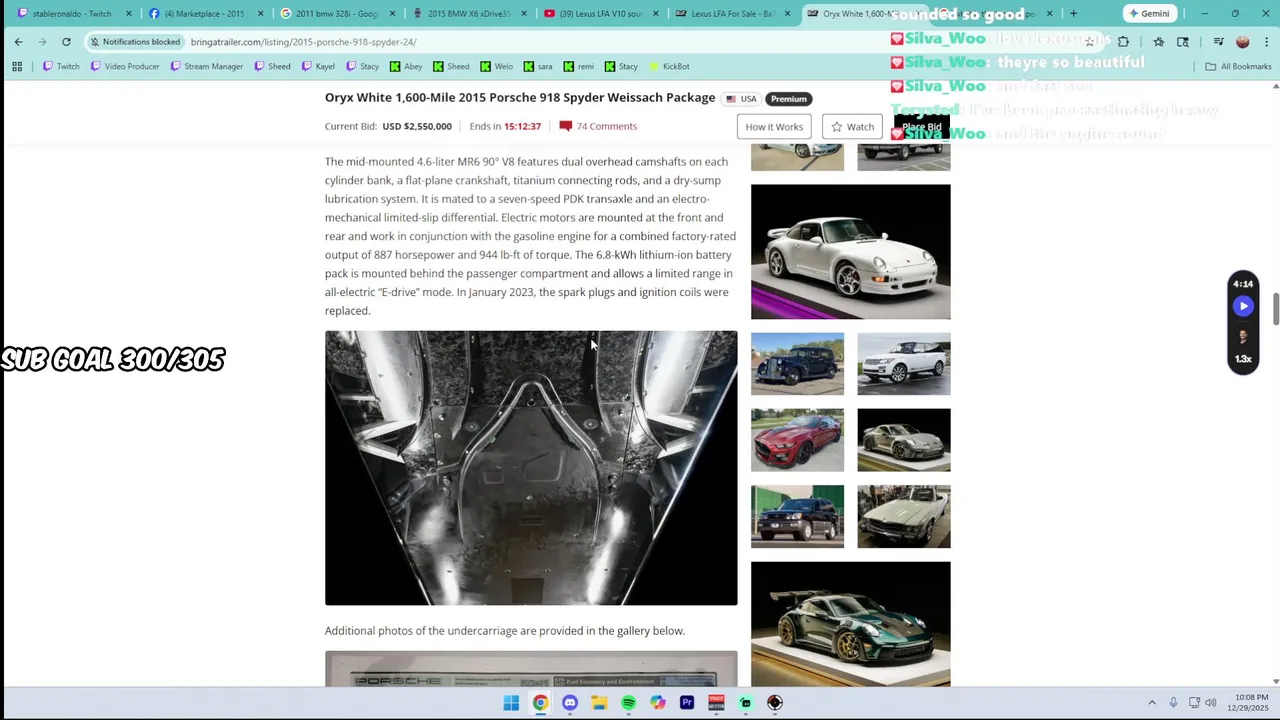Open the Kayel bookmark
The width and height of the screenshot is (1280, 720).
318,66
